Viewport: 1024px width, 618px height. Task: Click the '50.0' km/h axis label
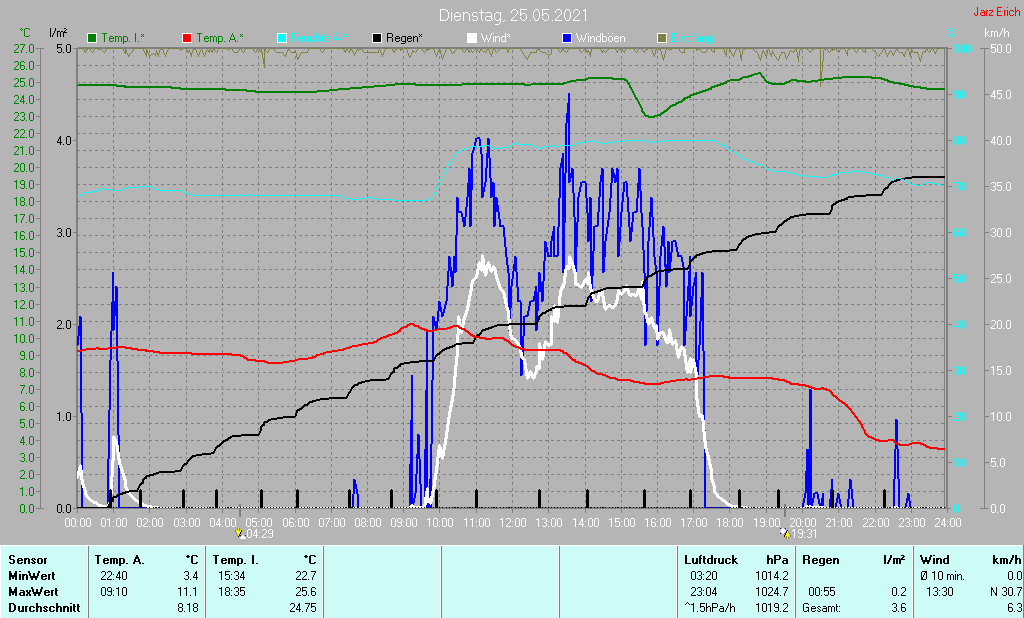1000,48
